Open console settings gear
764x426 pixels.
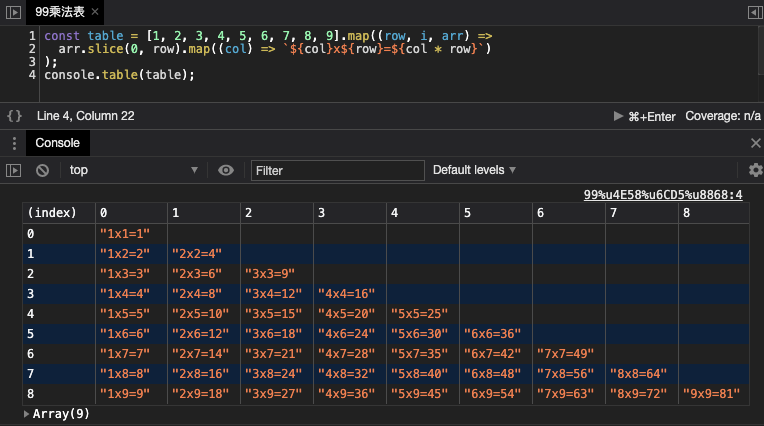pos(755,170)
